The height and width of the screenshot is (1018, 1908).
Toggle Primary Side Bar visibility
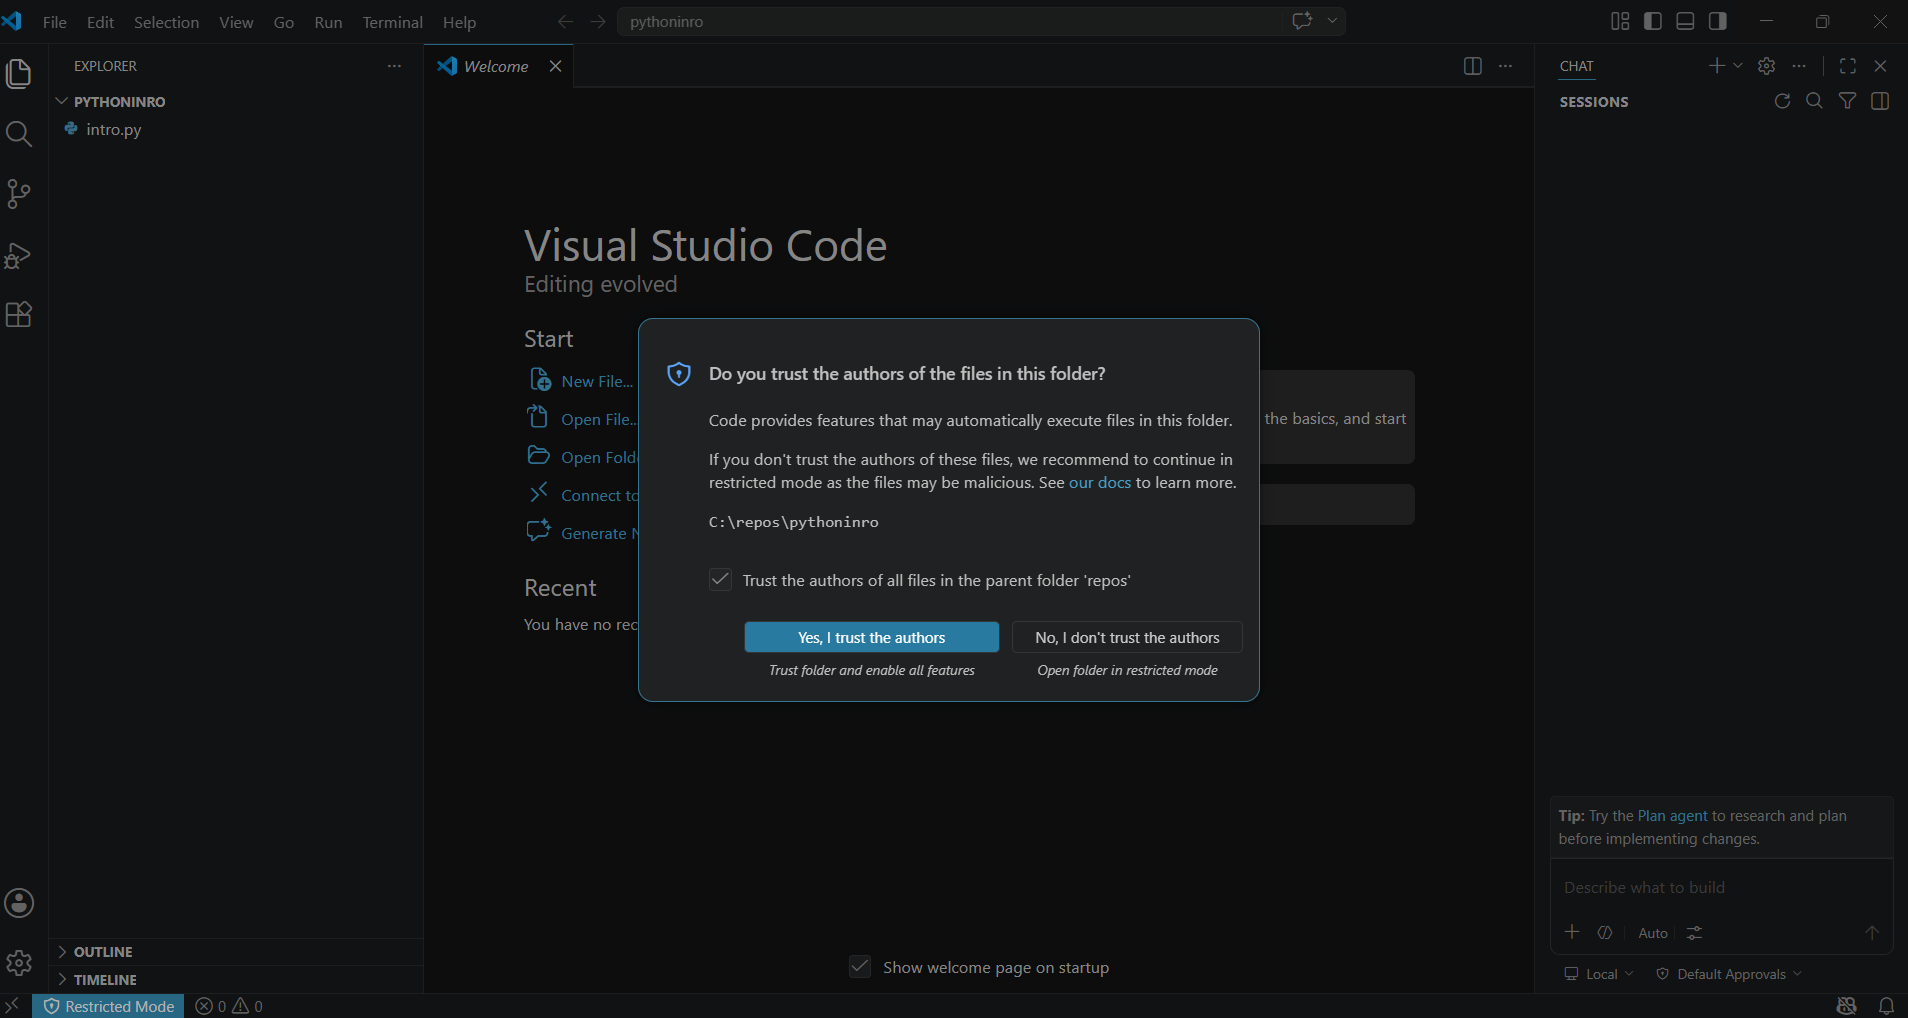click(1653, 21)
